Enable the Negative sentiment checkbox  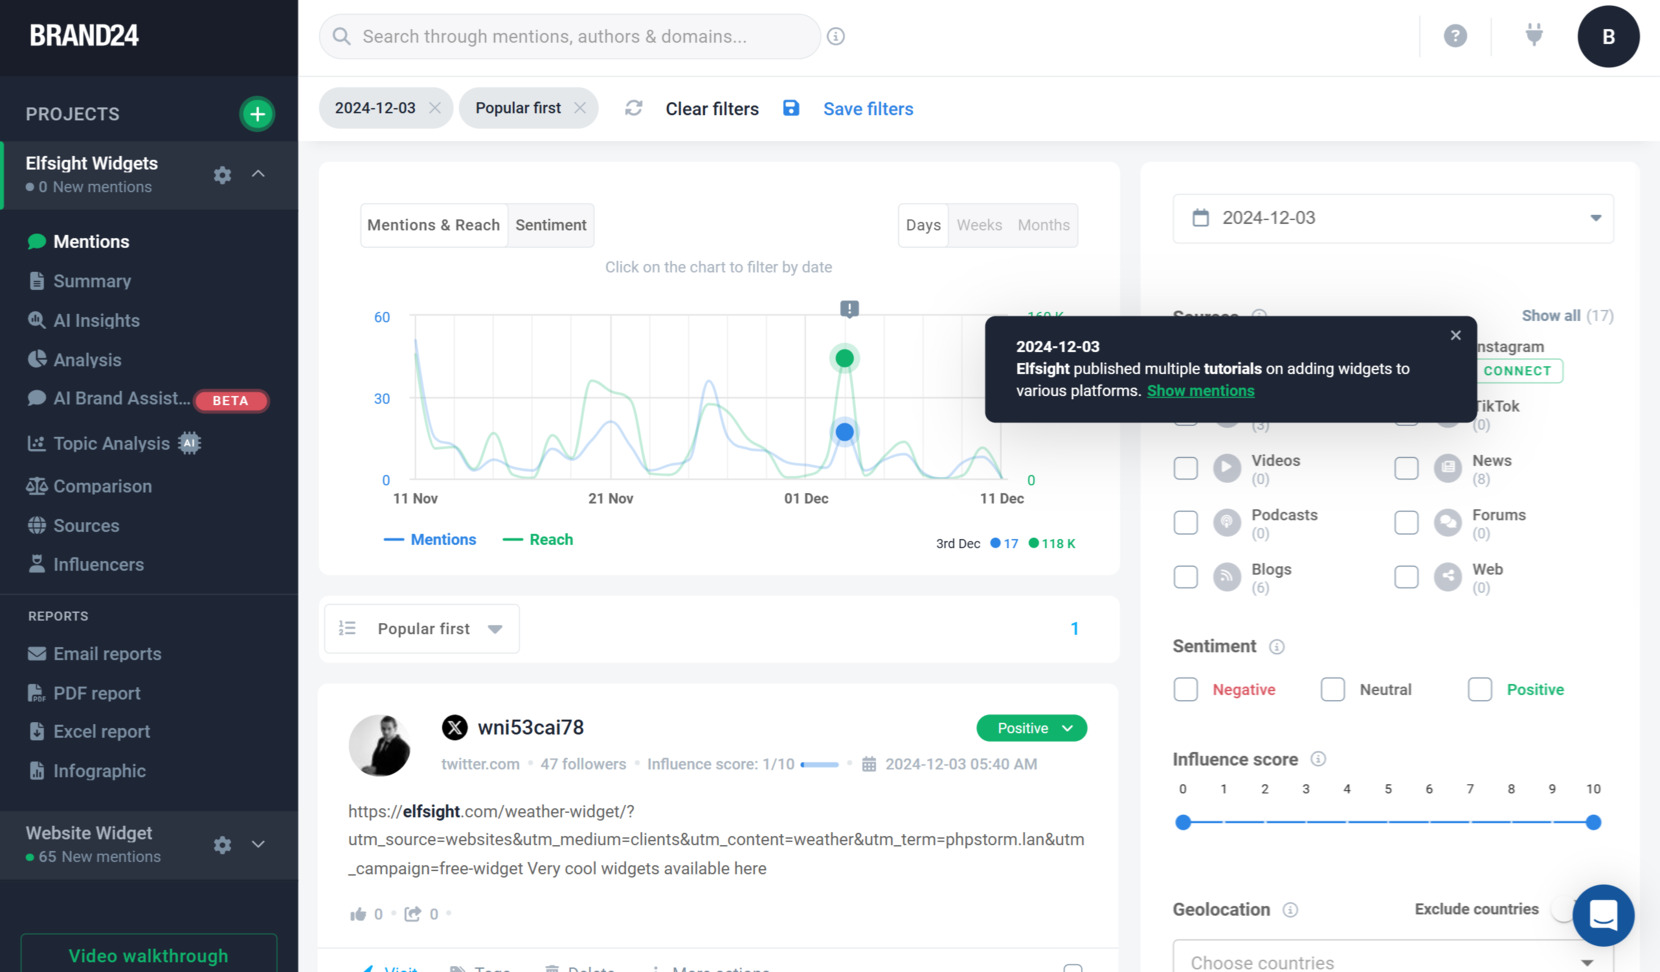(1185, 689)
